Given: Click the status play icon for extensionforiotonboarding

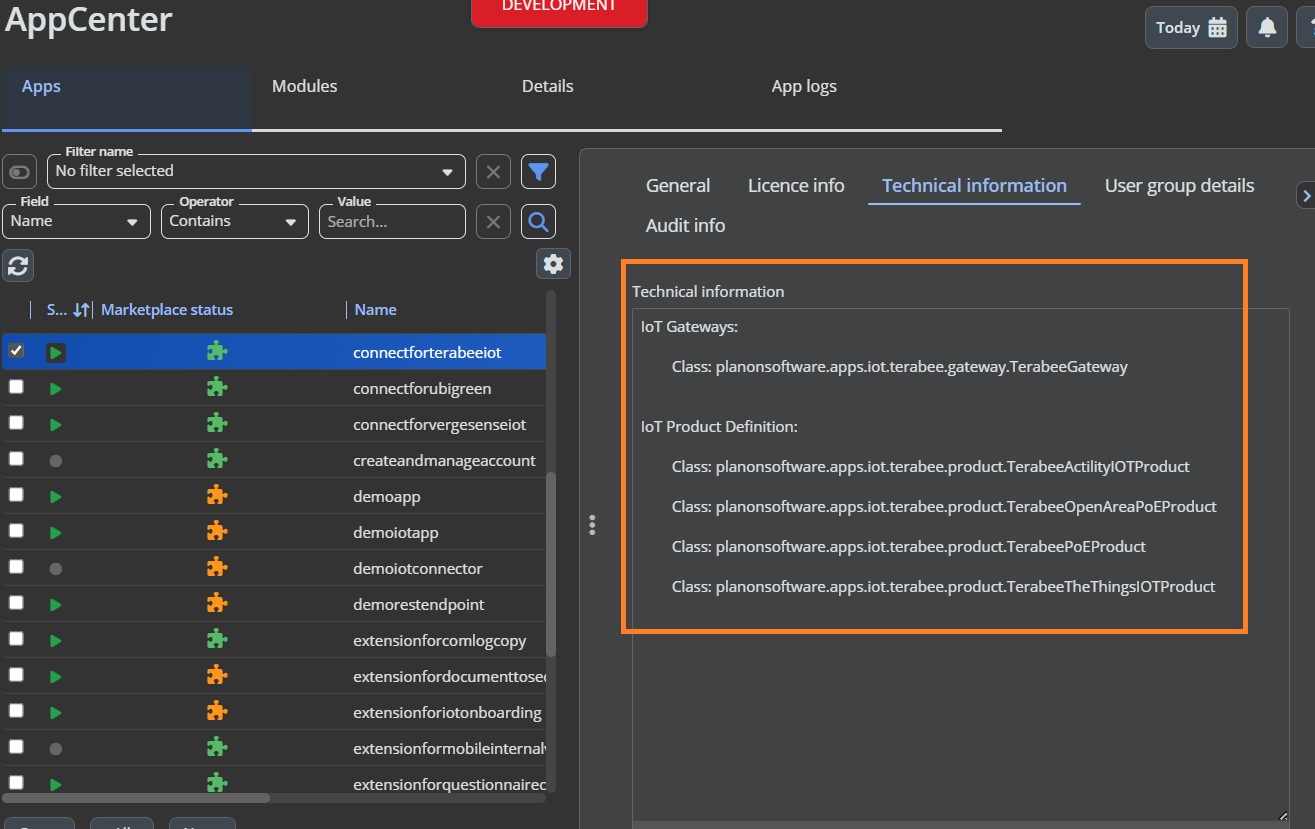Looking at the screenshot, I should click(x=56, y=713).
